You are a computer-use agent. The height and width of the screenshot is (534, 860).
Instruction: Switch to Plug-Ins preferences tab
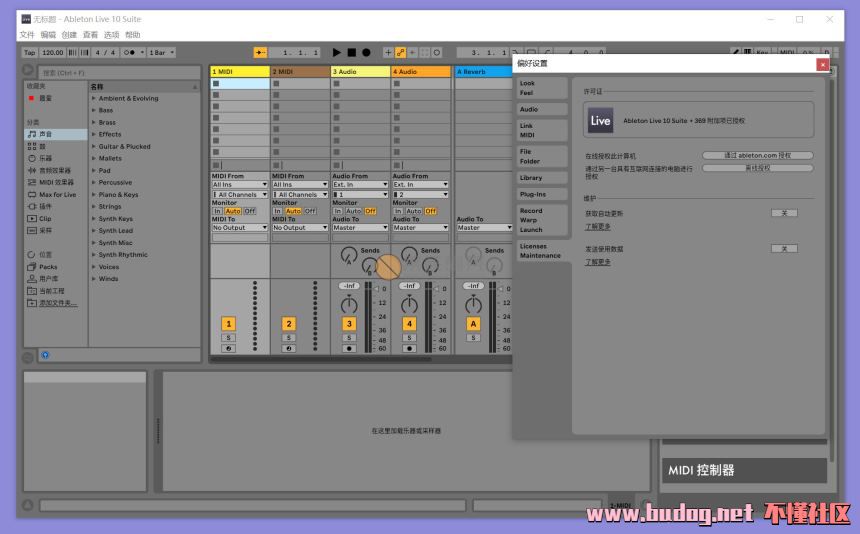pos(541,194)
